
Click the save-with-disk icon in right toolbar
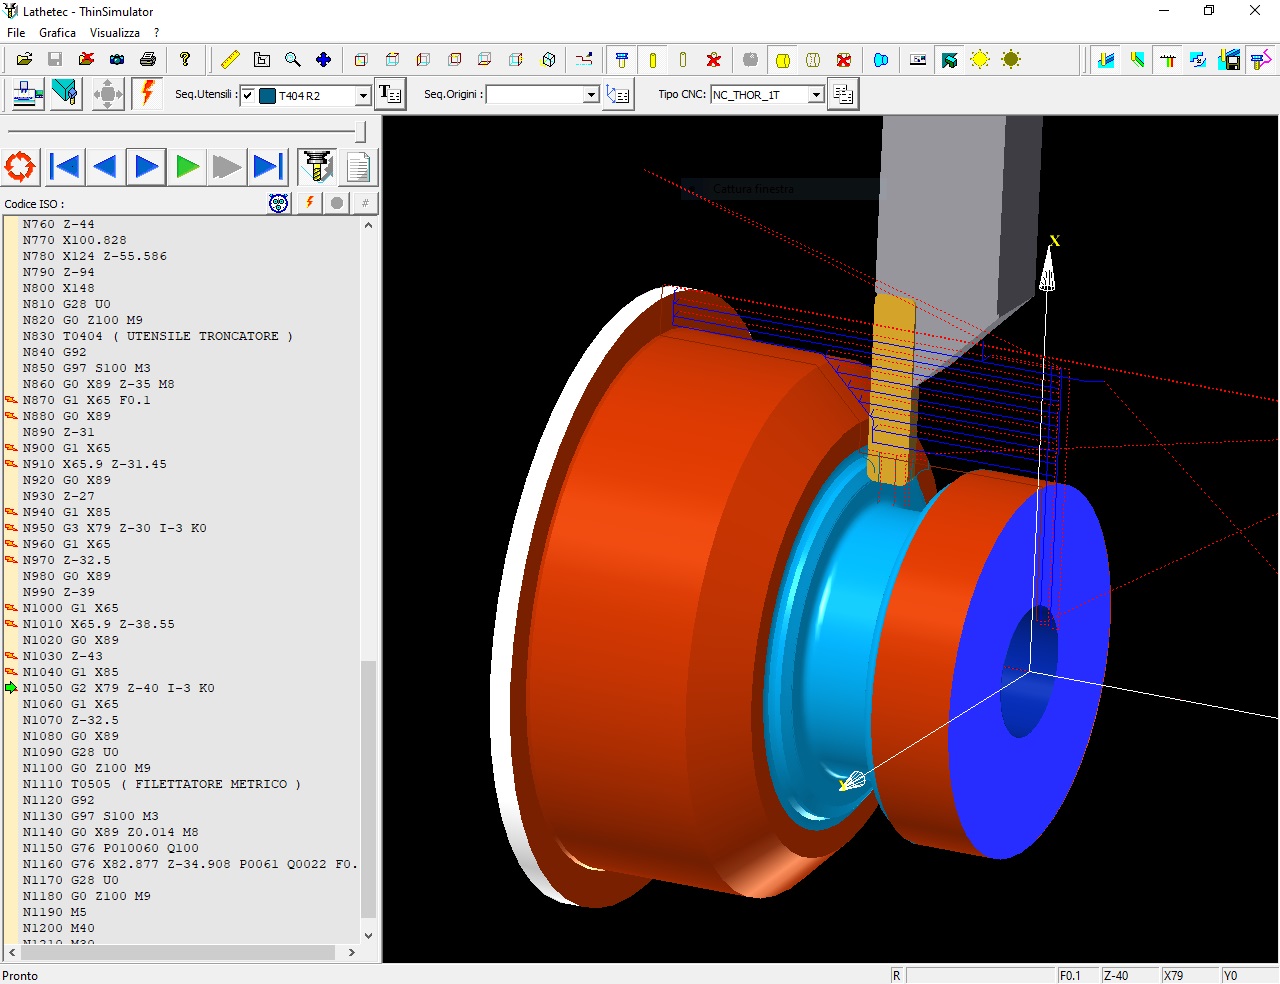(x=1229, y=60)
